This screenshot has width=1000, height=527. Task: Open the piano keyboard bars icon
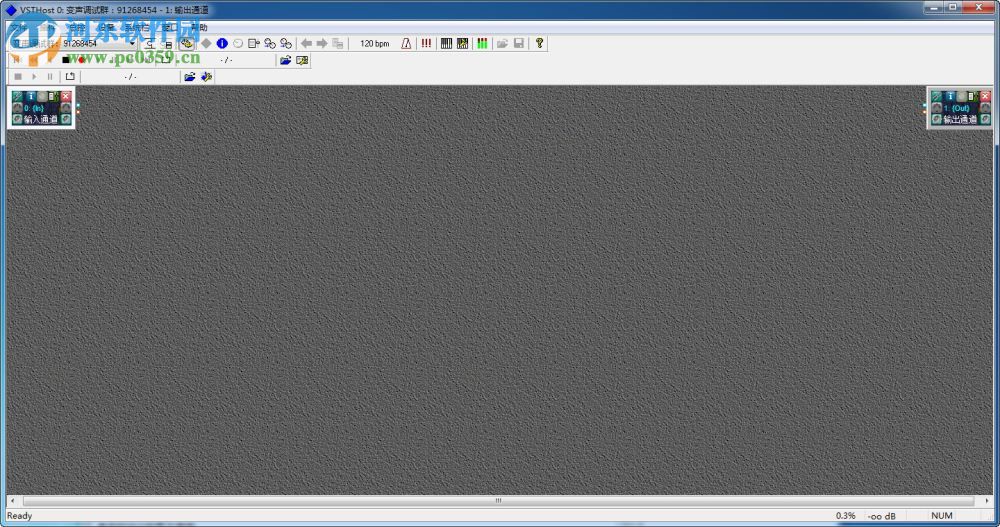pos(446,43)
